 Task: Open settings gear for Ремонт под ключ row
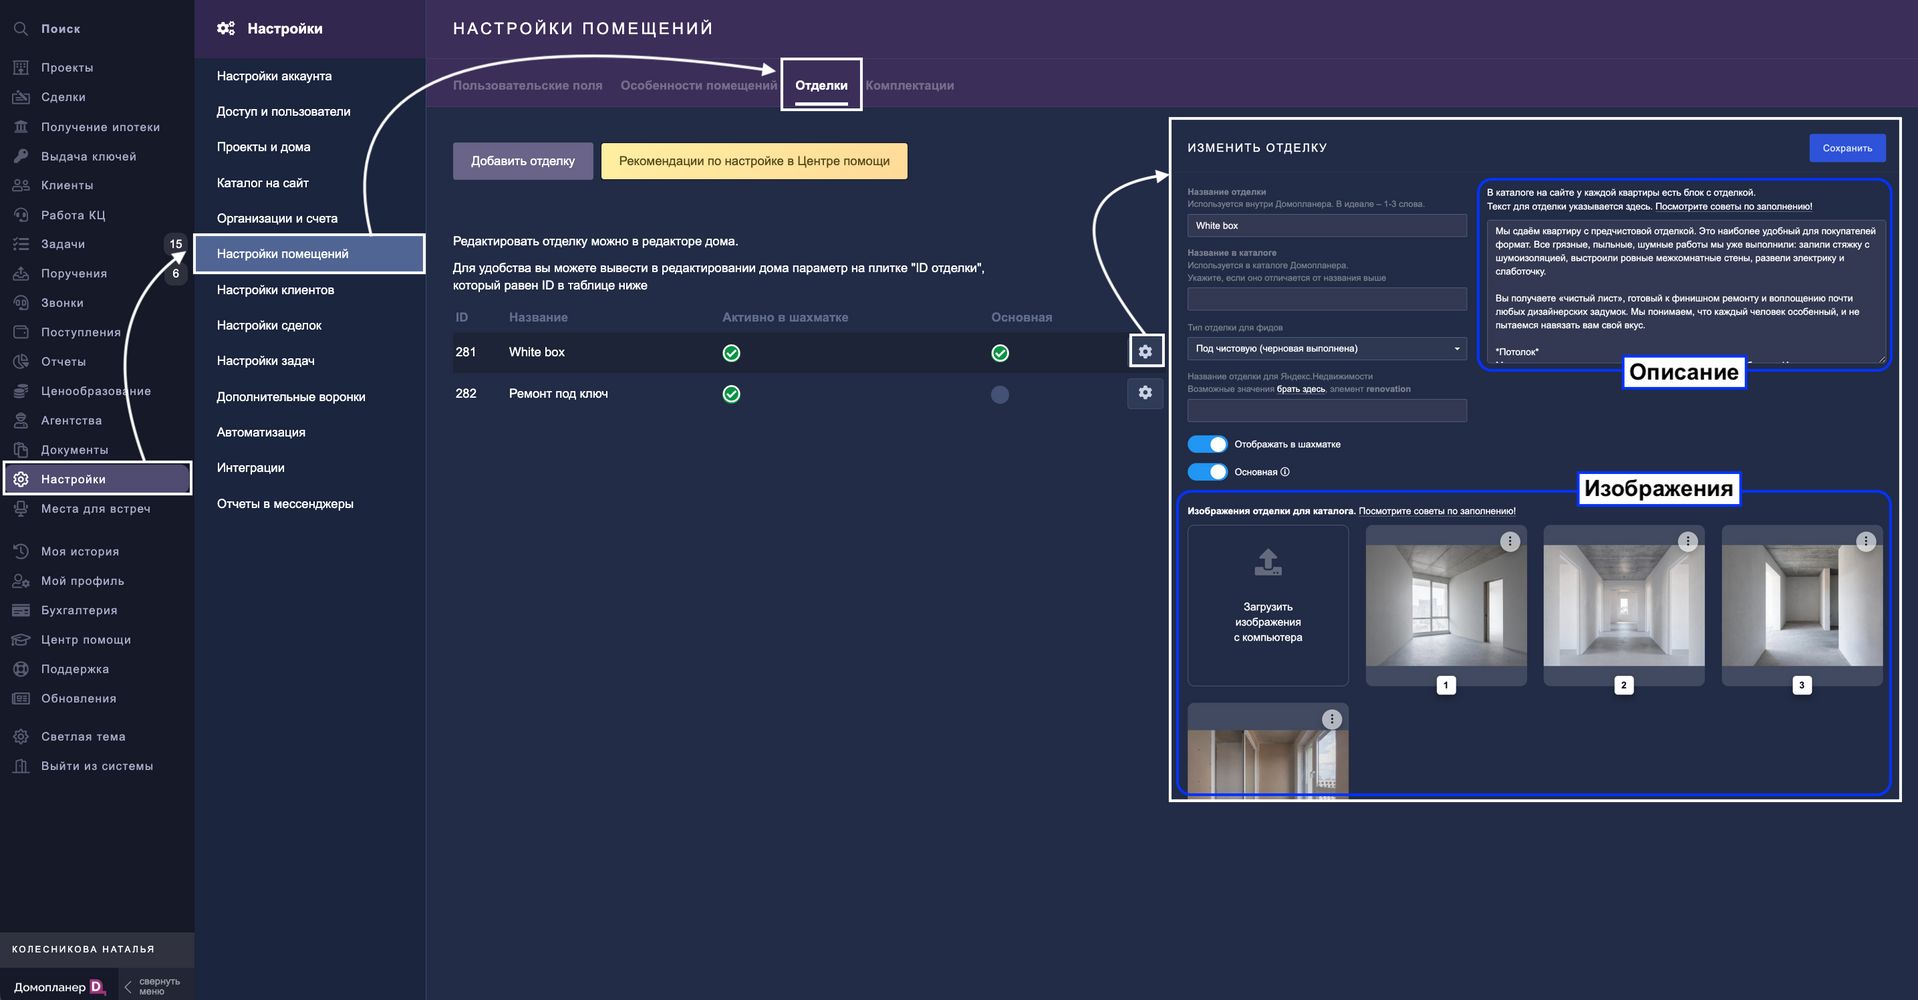click(1145, 393)
